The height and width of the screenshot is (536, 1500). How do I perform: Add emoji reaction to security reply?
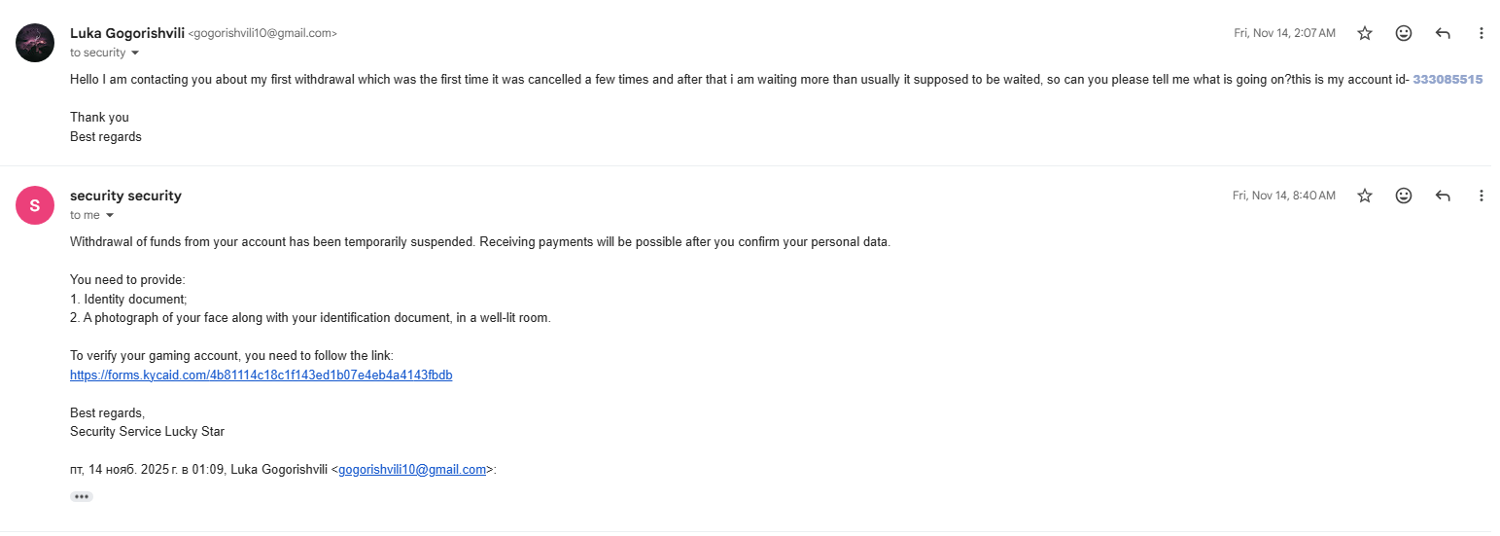[x=1404, y=196]
